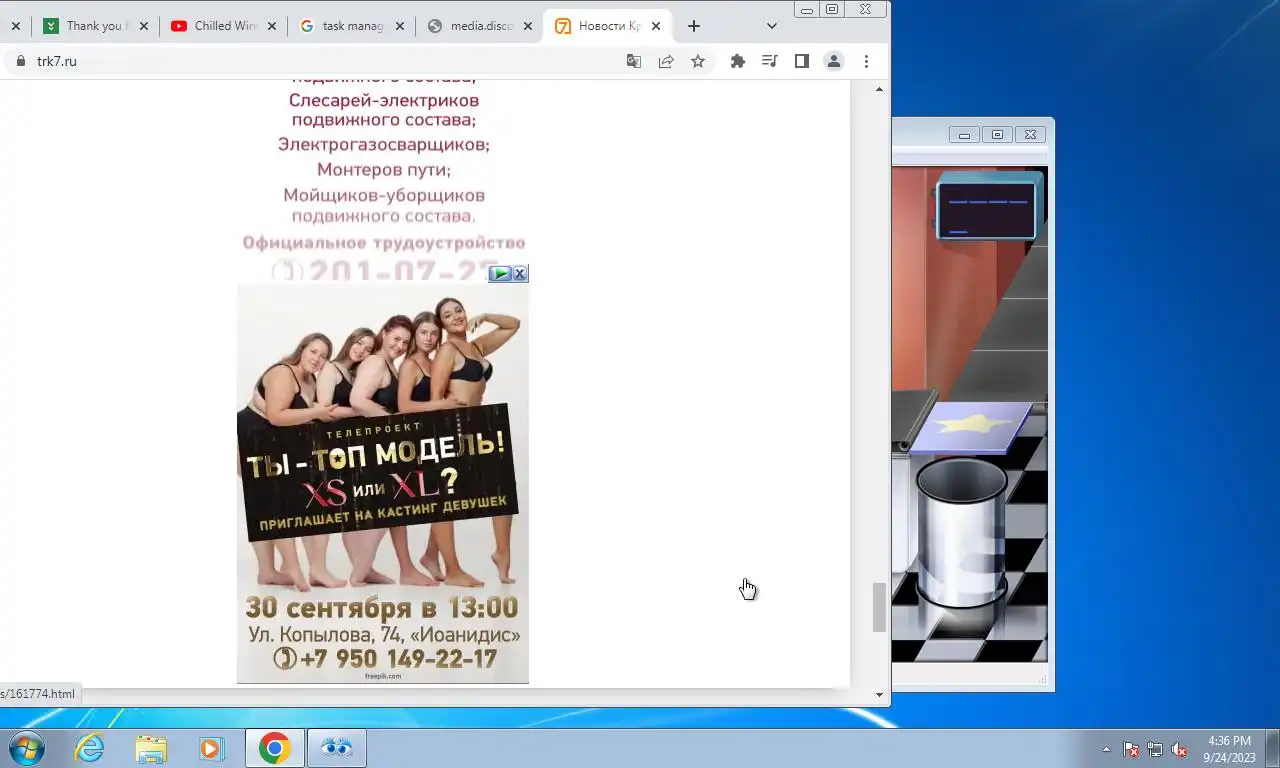Open the Action Center flag icon
The image size is (1280, 768).
1131,749
